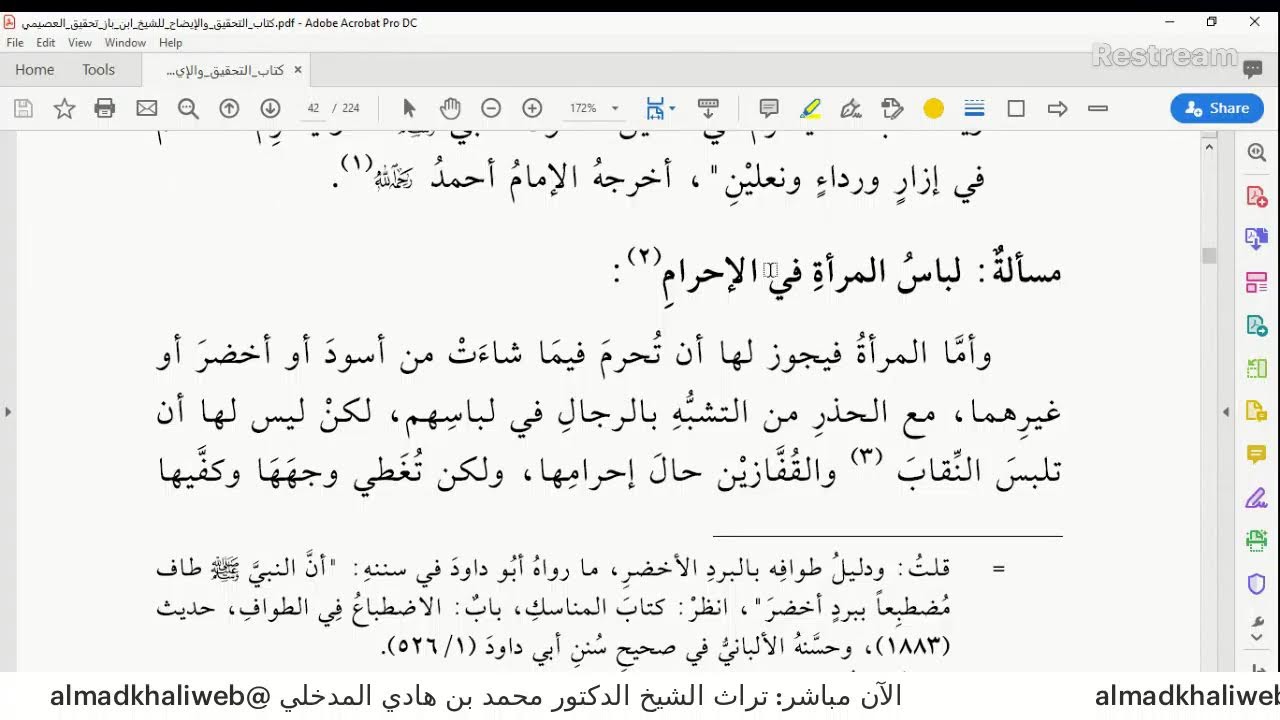Open Protect shield tool in right pane
Viewport: 1280px width, 720px height.
click(1257, 585)
